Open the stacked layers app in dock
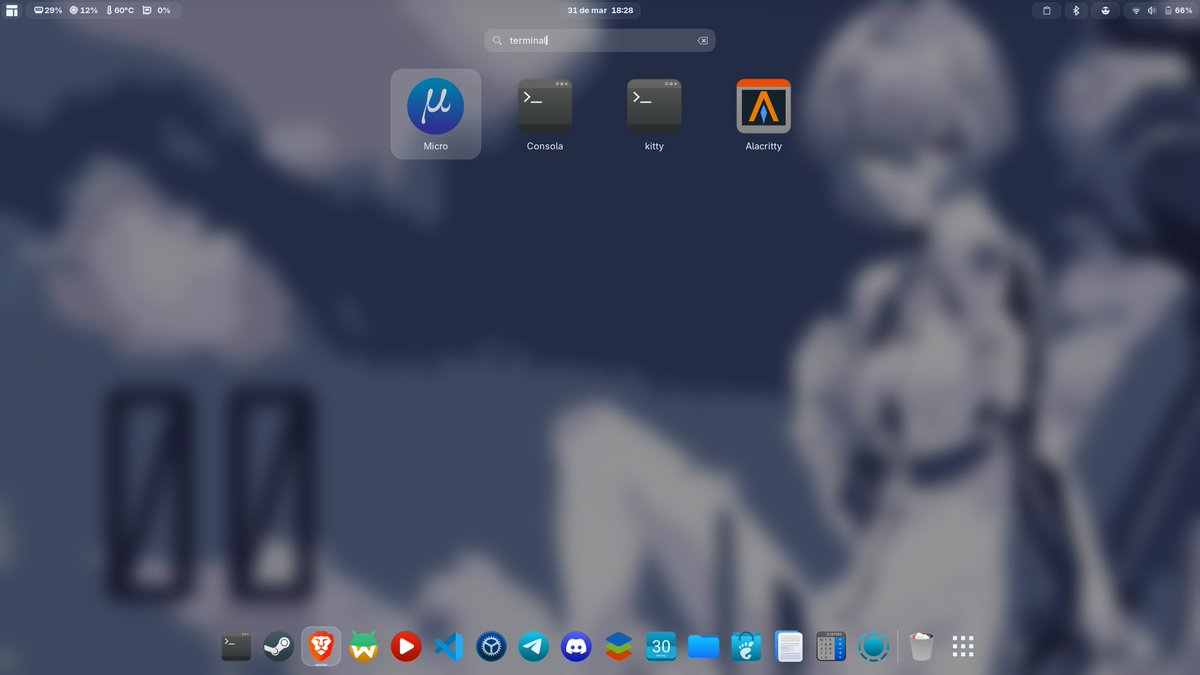The image size is (1200, 675). [x=618, y=647]
